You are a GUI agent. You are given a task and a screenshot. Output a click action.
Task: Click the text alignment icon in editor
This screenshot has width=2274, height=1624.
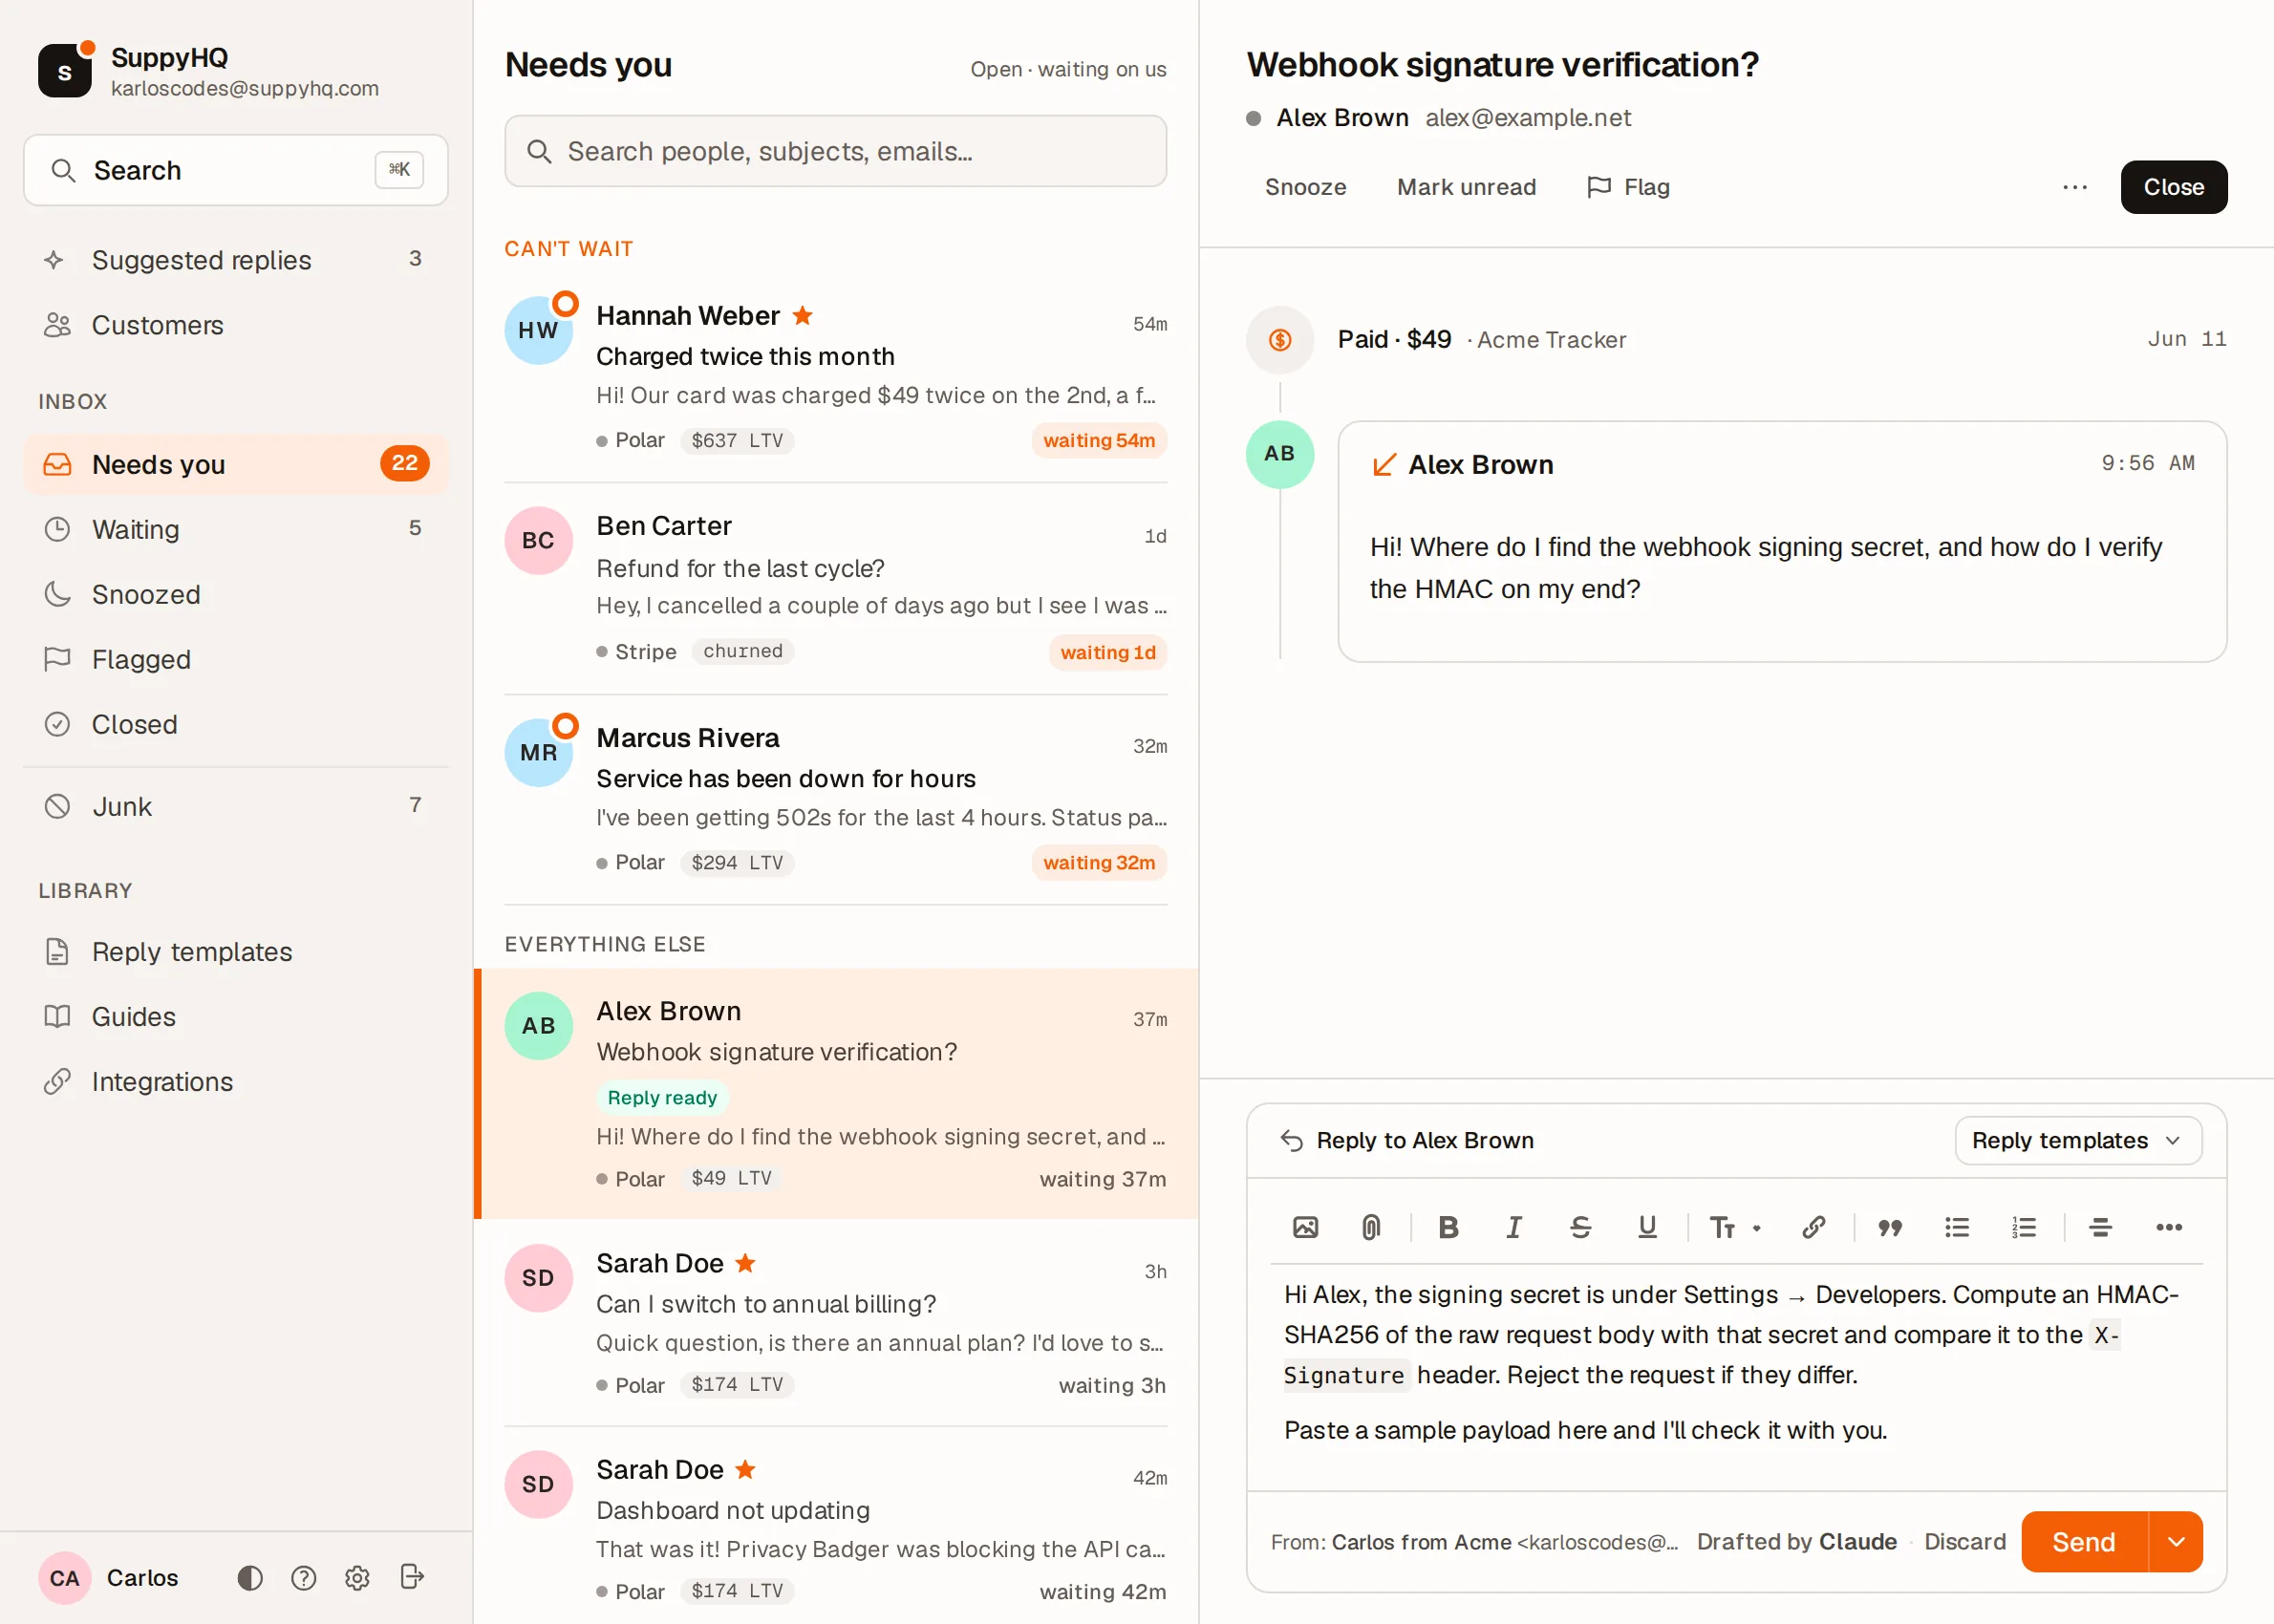tap(2101, 1227)
